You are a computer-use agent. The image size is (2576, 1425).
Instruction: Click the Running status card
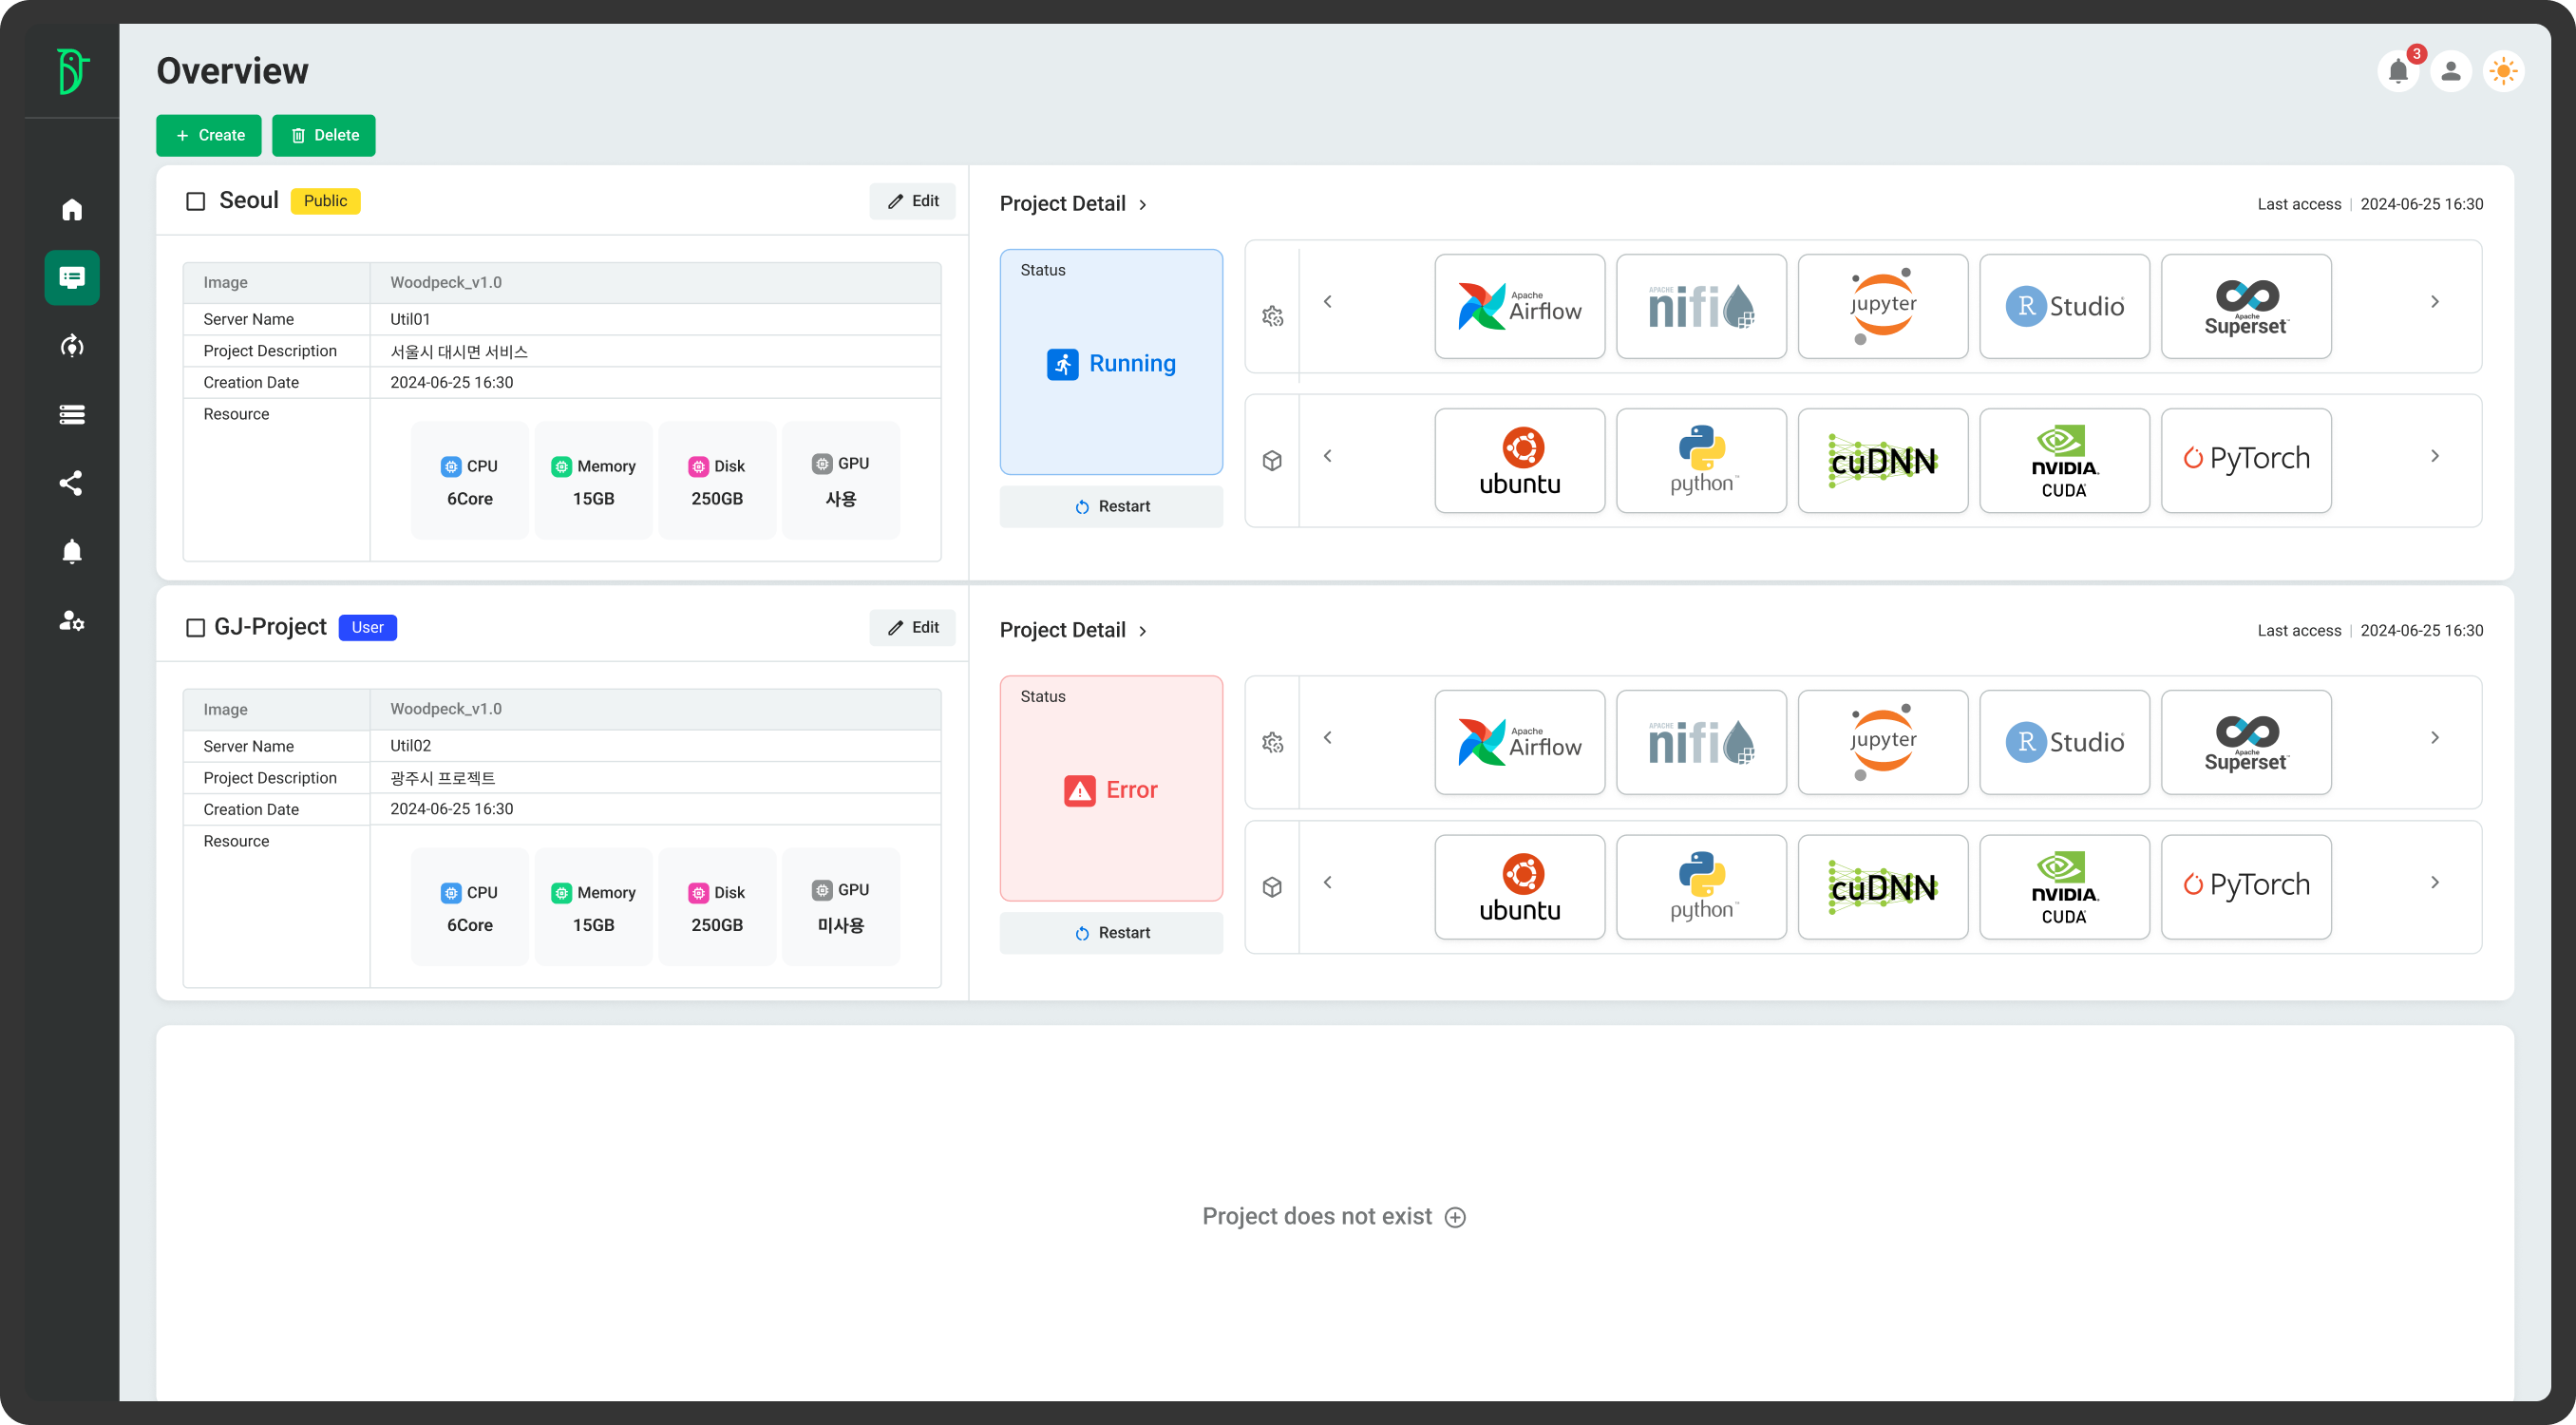coord(1111,362)
